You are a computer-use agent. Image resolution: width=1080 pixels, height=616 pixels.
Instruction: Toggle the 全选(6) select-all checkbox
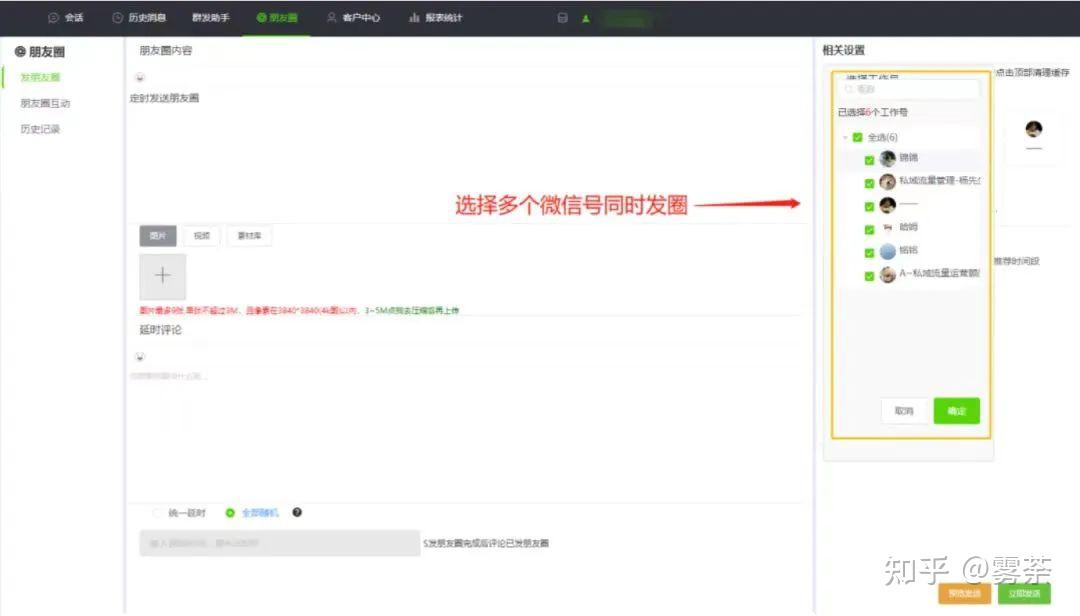pyautogui.click(x=858, y=137)
